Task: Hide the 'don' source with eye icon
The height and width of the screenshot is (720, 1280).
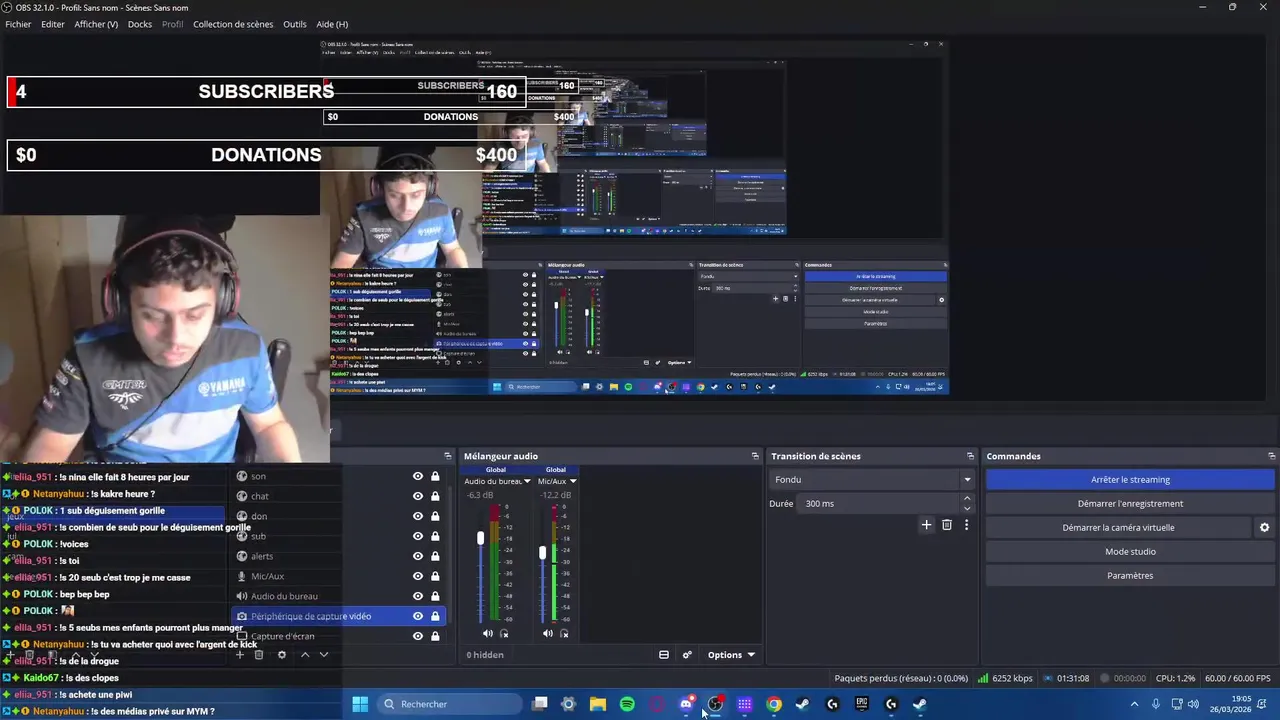Action: point(418,516)
